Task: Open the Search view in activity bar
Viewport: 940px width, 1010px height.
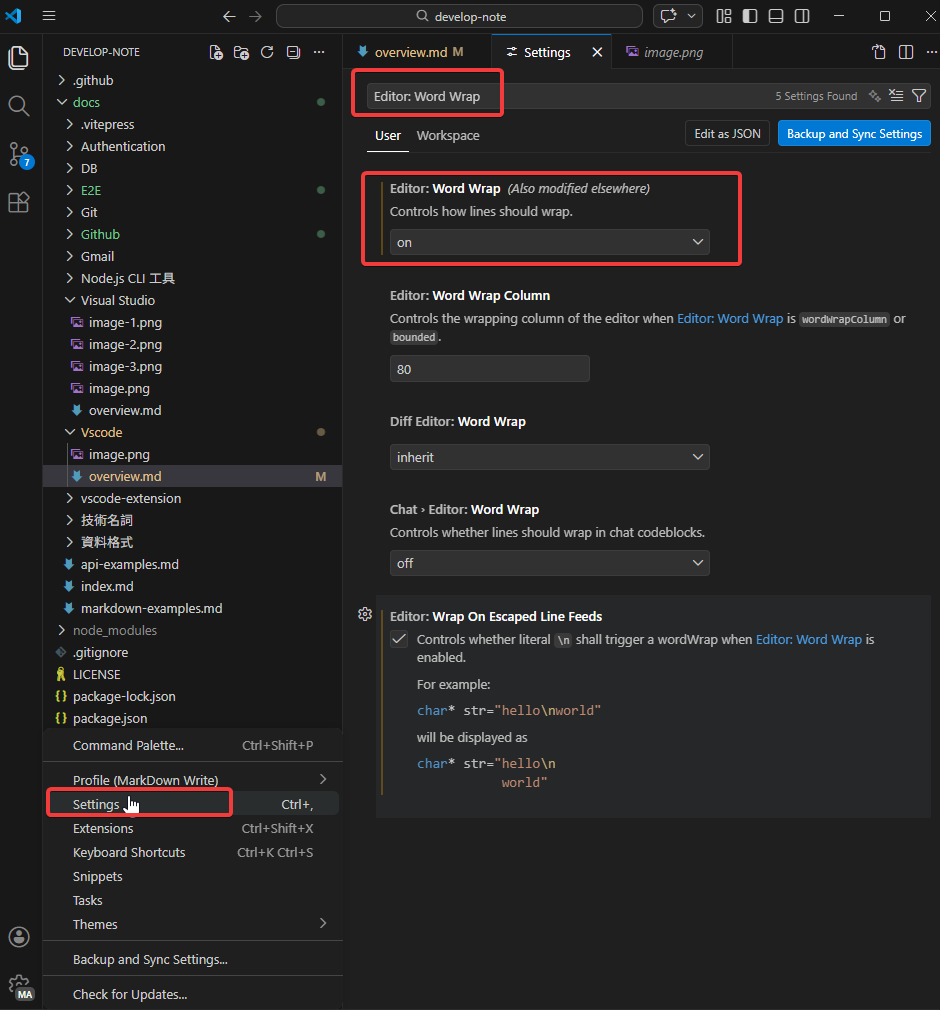Action: pos(19,106)
